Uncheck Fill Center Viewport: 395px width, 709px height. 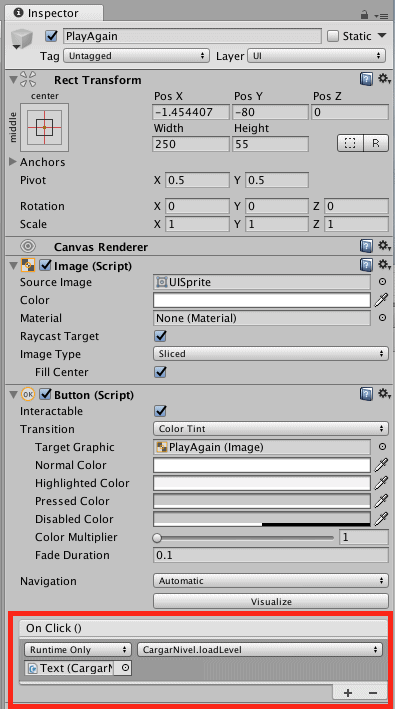(160, 372)
